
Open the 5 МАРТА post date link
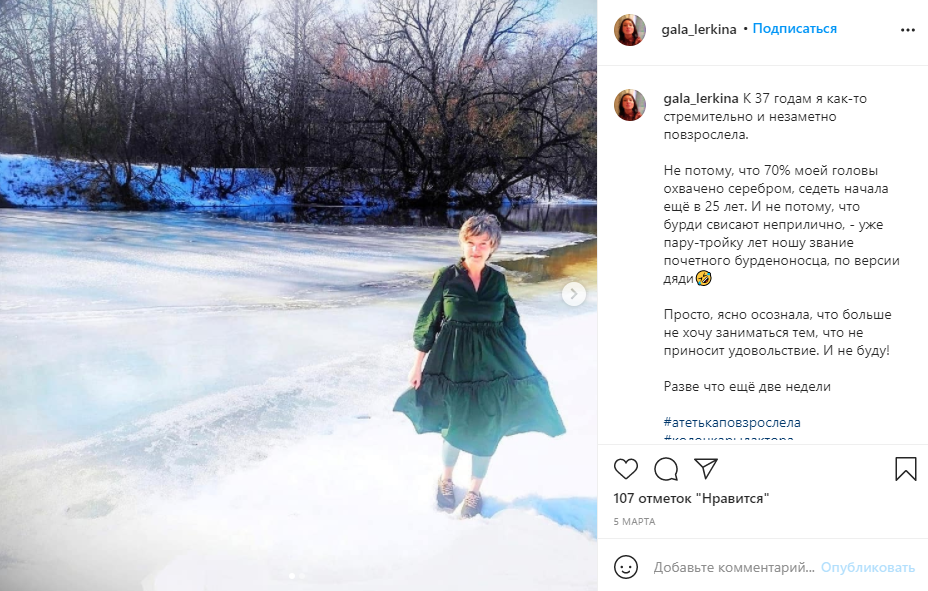click(x=634, y=521)
